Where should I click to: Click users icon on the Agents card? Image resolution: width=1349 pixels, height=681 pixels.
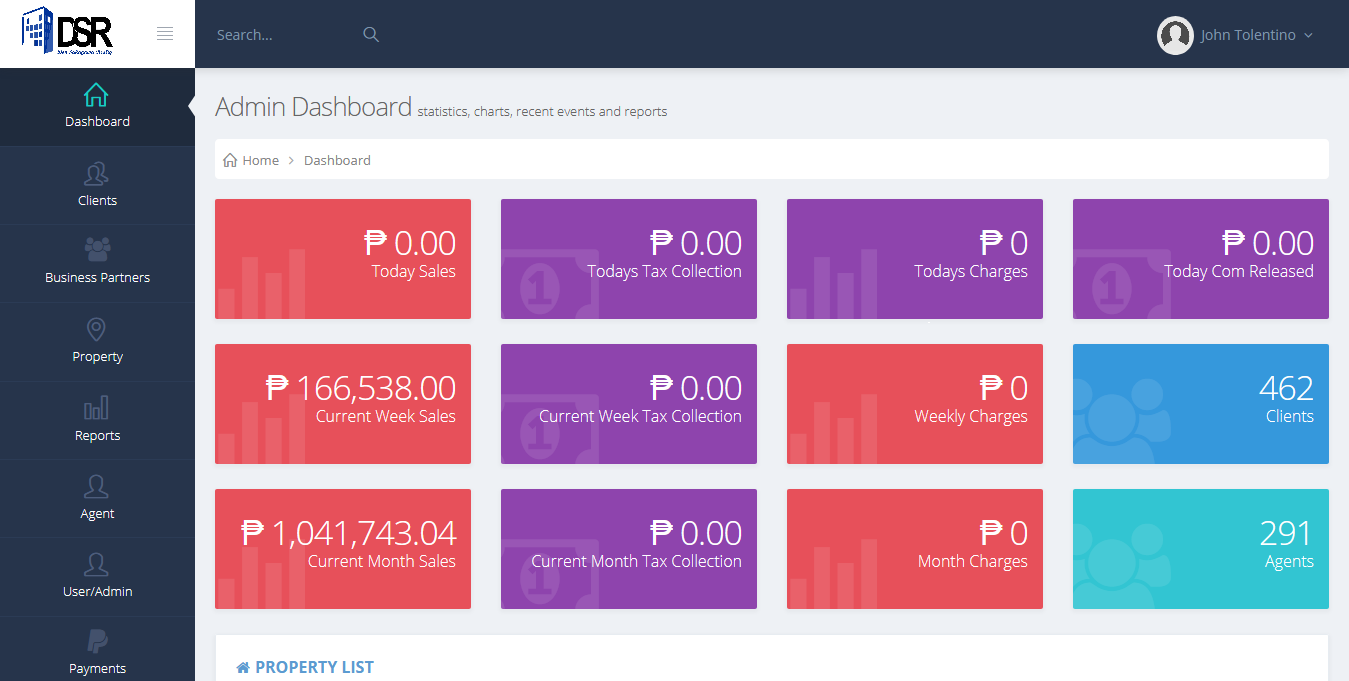(1123, 568)
